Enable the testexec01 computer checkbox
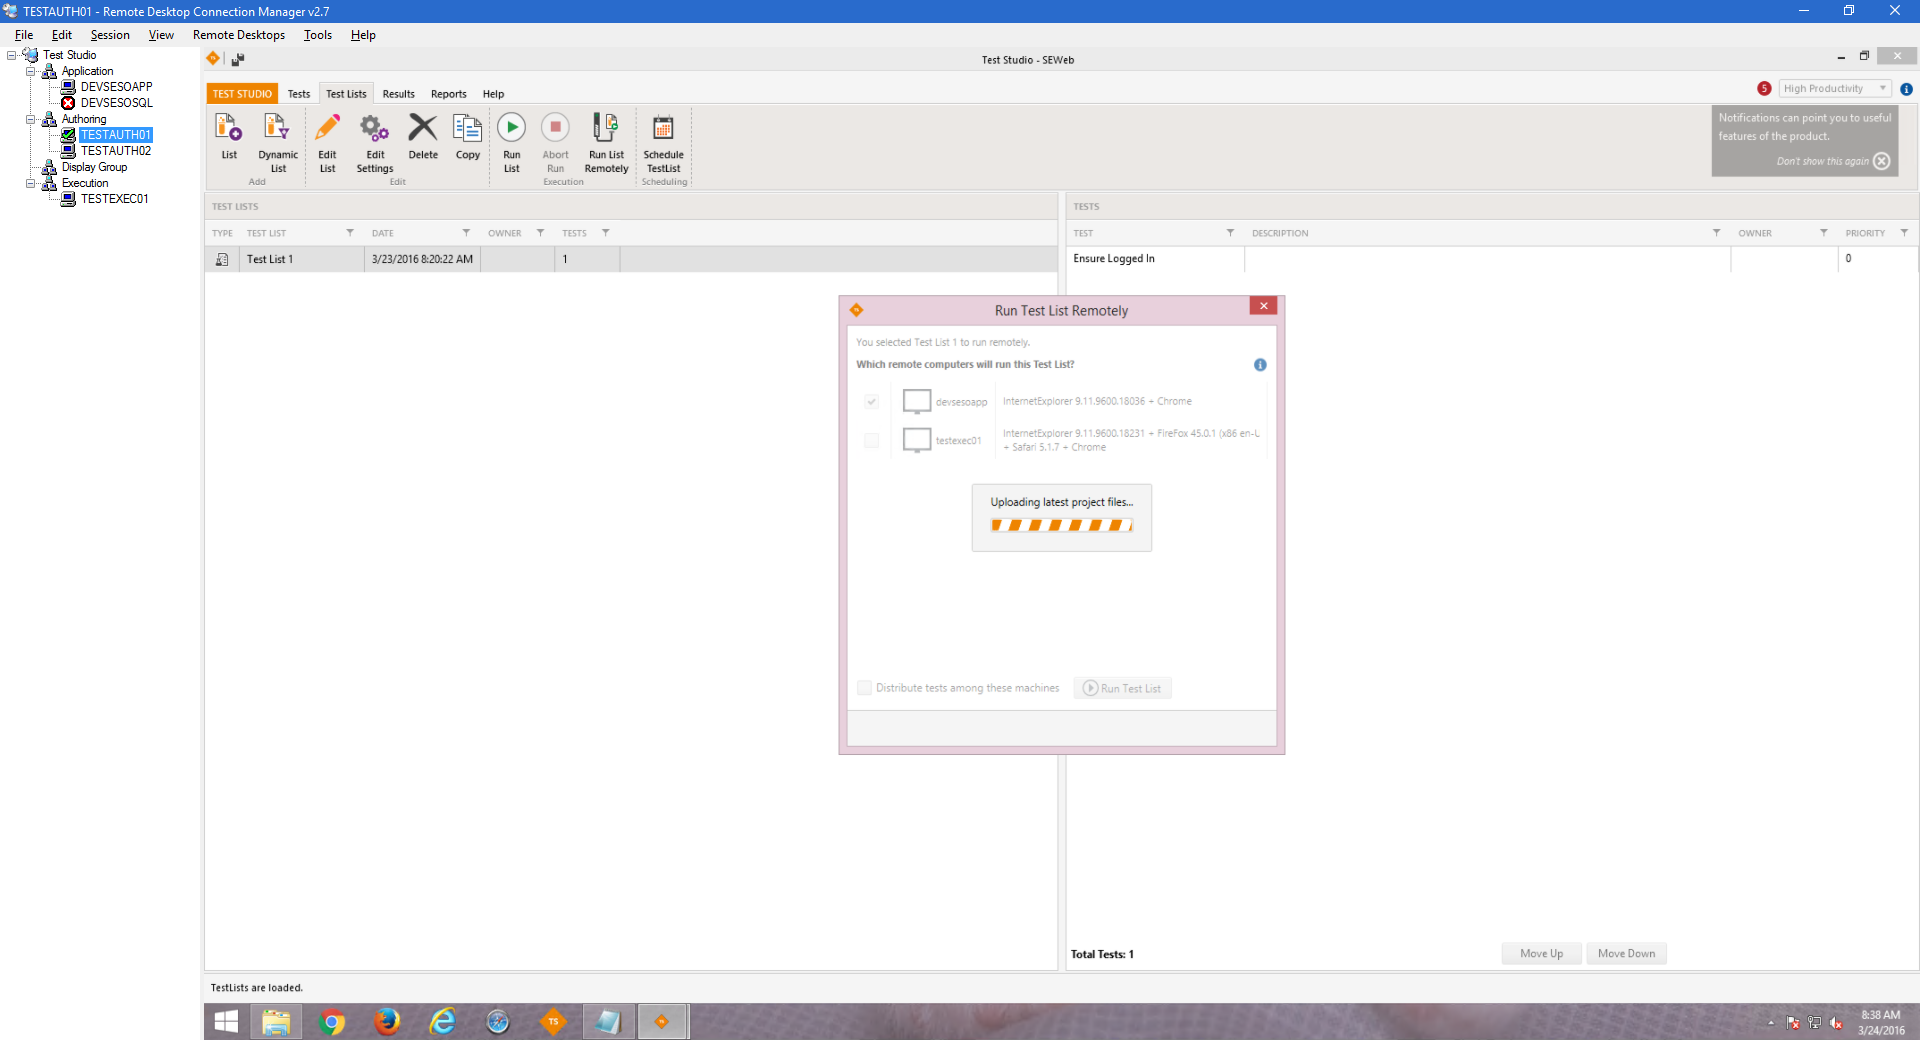This screenshot has height=1040, width=1920. tap(872, 441)
